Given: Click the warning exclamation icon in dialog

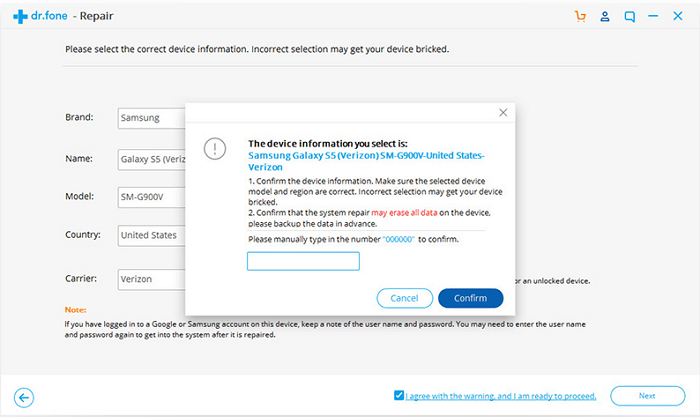Looking at the screenshot, I should pyautogui.click(x=215, y=149).
